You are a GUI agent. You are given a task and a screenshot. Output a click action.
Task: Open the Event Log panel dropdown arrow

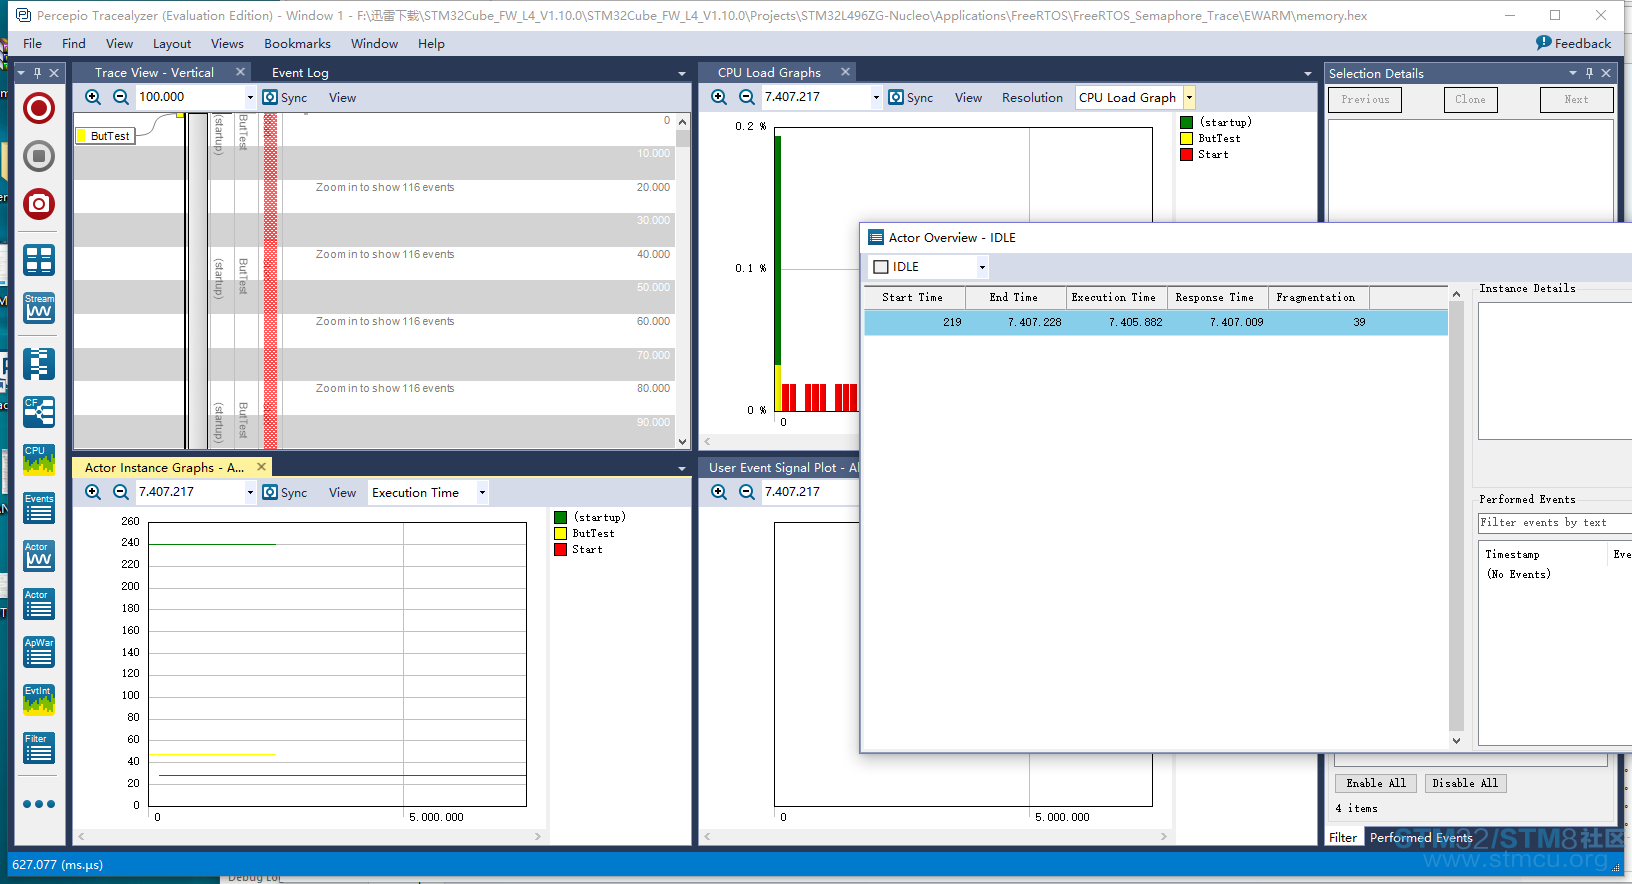[x=682, y=74]
